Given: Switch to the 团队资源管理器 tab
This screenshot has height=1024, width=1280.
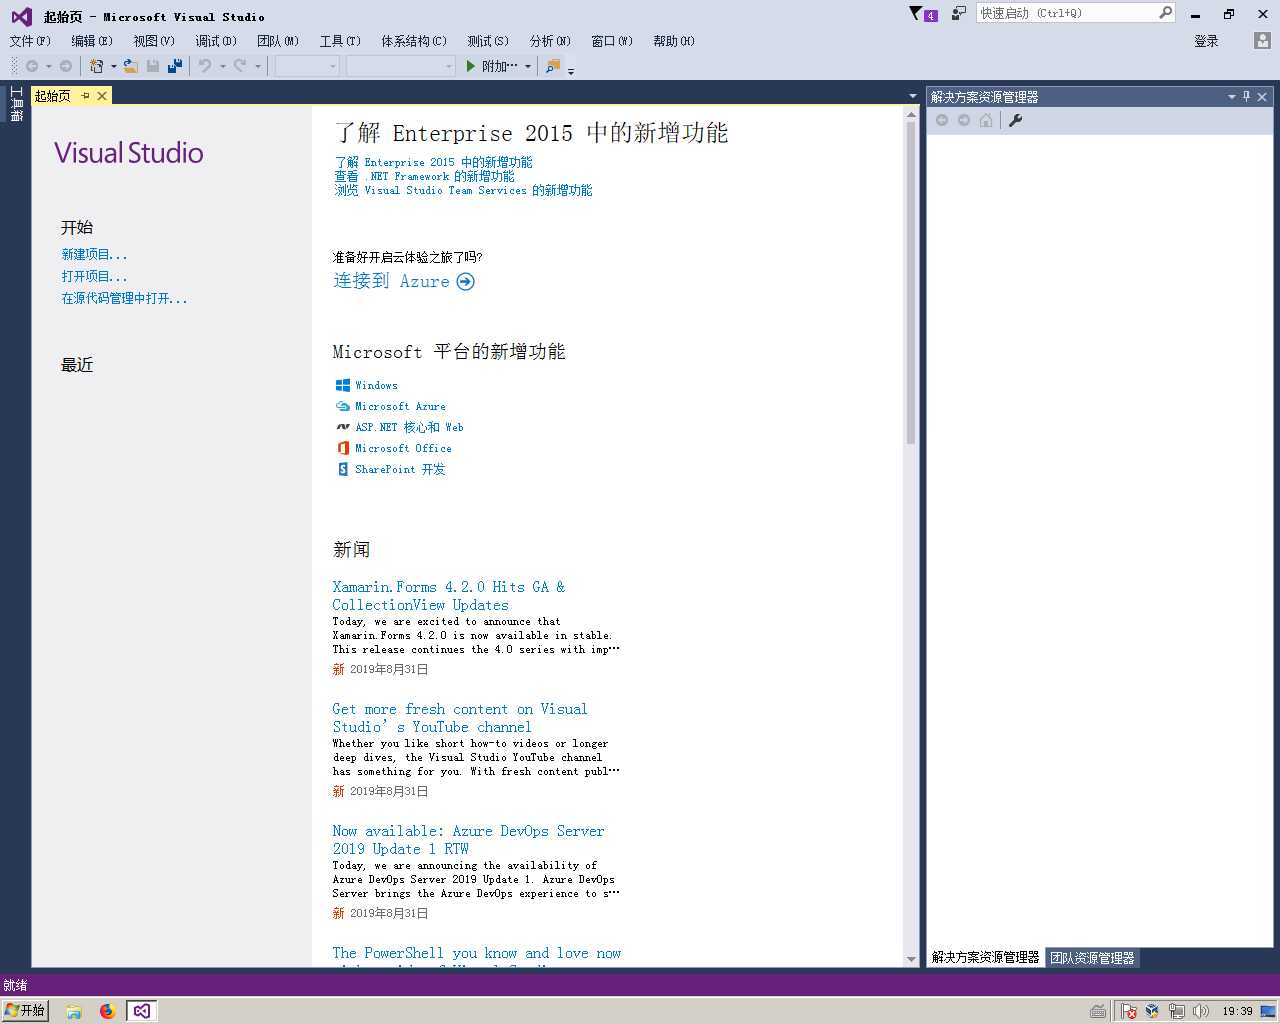Looking at the screenshot, I should point(1092,958).
